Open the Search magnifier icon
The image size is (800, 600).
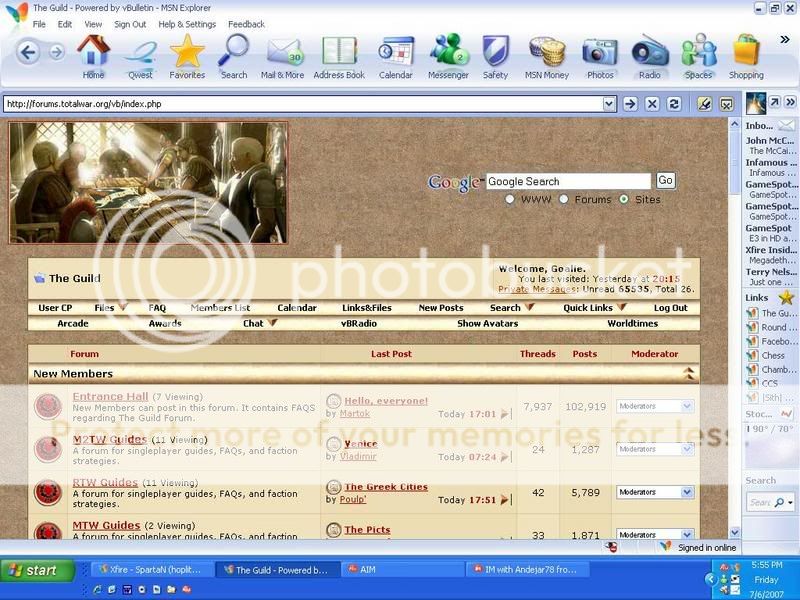point(234,56)
